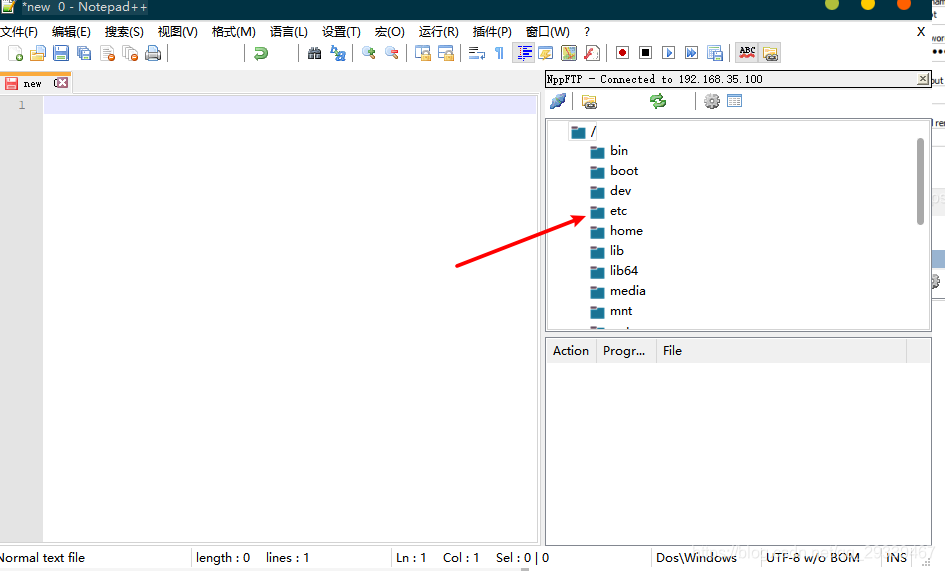This screenshot has height=571, width=945.
Task: Refresh the FTP directory listing
Action: [658, 101]
